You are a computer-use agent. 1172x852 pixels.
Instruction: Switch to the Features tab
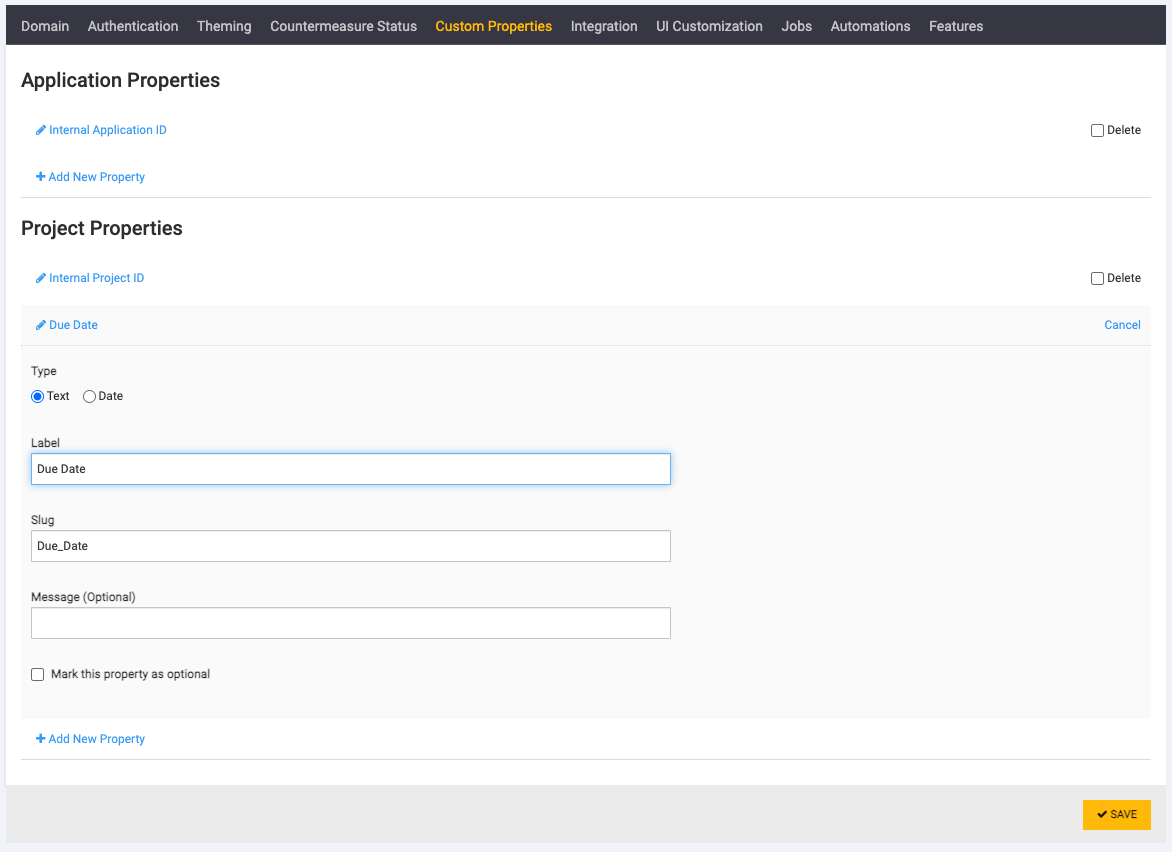pyautogui.click(x=956, y=26)
